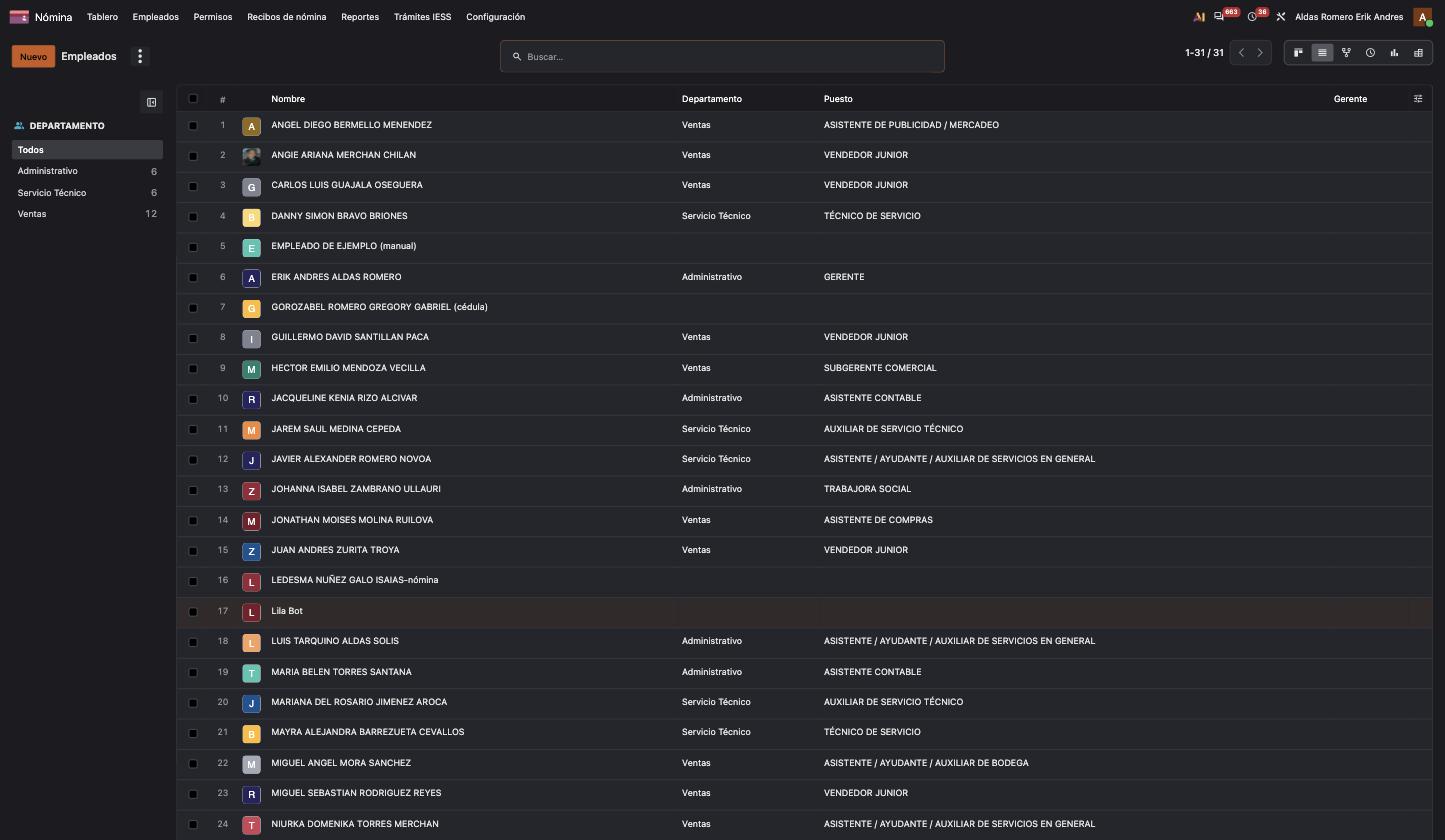Switch to Hierarchy organization chart view
The image size is (1445, 840).
tap(1346, 53)
